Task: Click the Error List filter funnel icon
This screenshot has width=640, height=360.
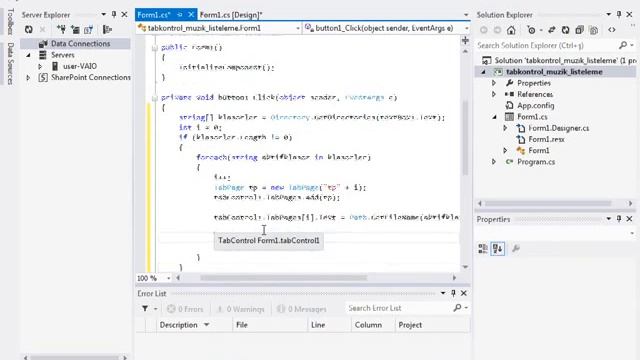Action: tap(145, 309)
